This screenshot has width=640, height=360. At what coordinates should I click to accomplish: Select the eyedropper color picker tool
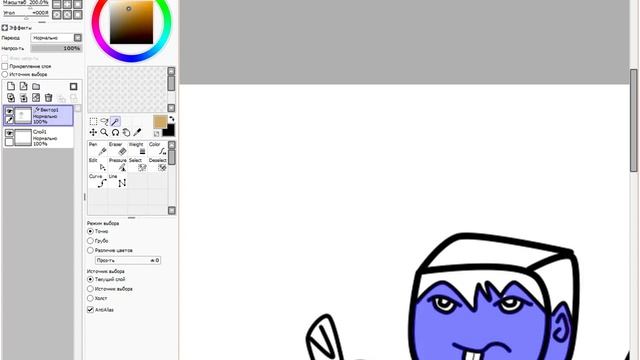tap(137, 132)
